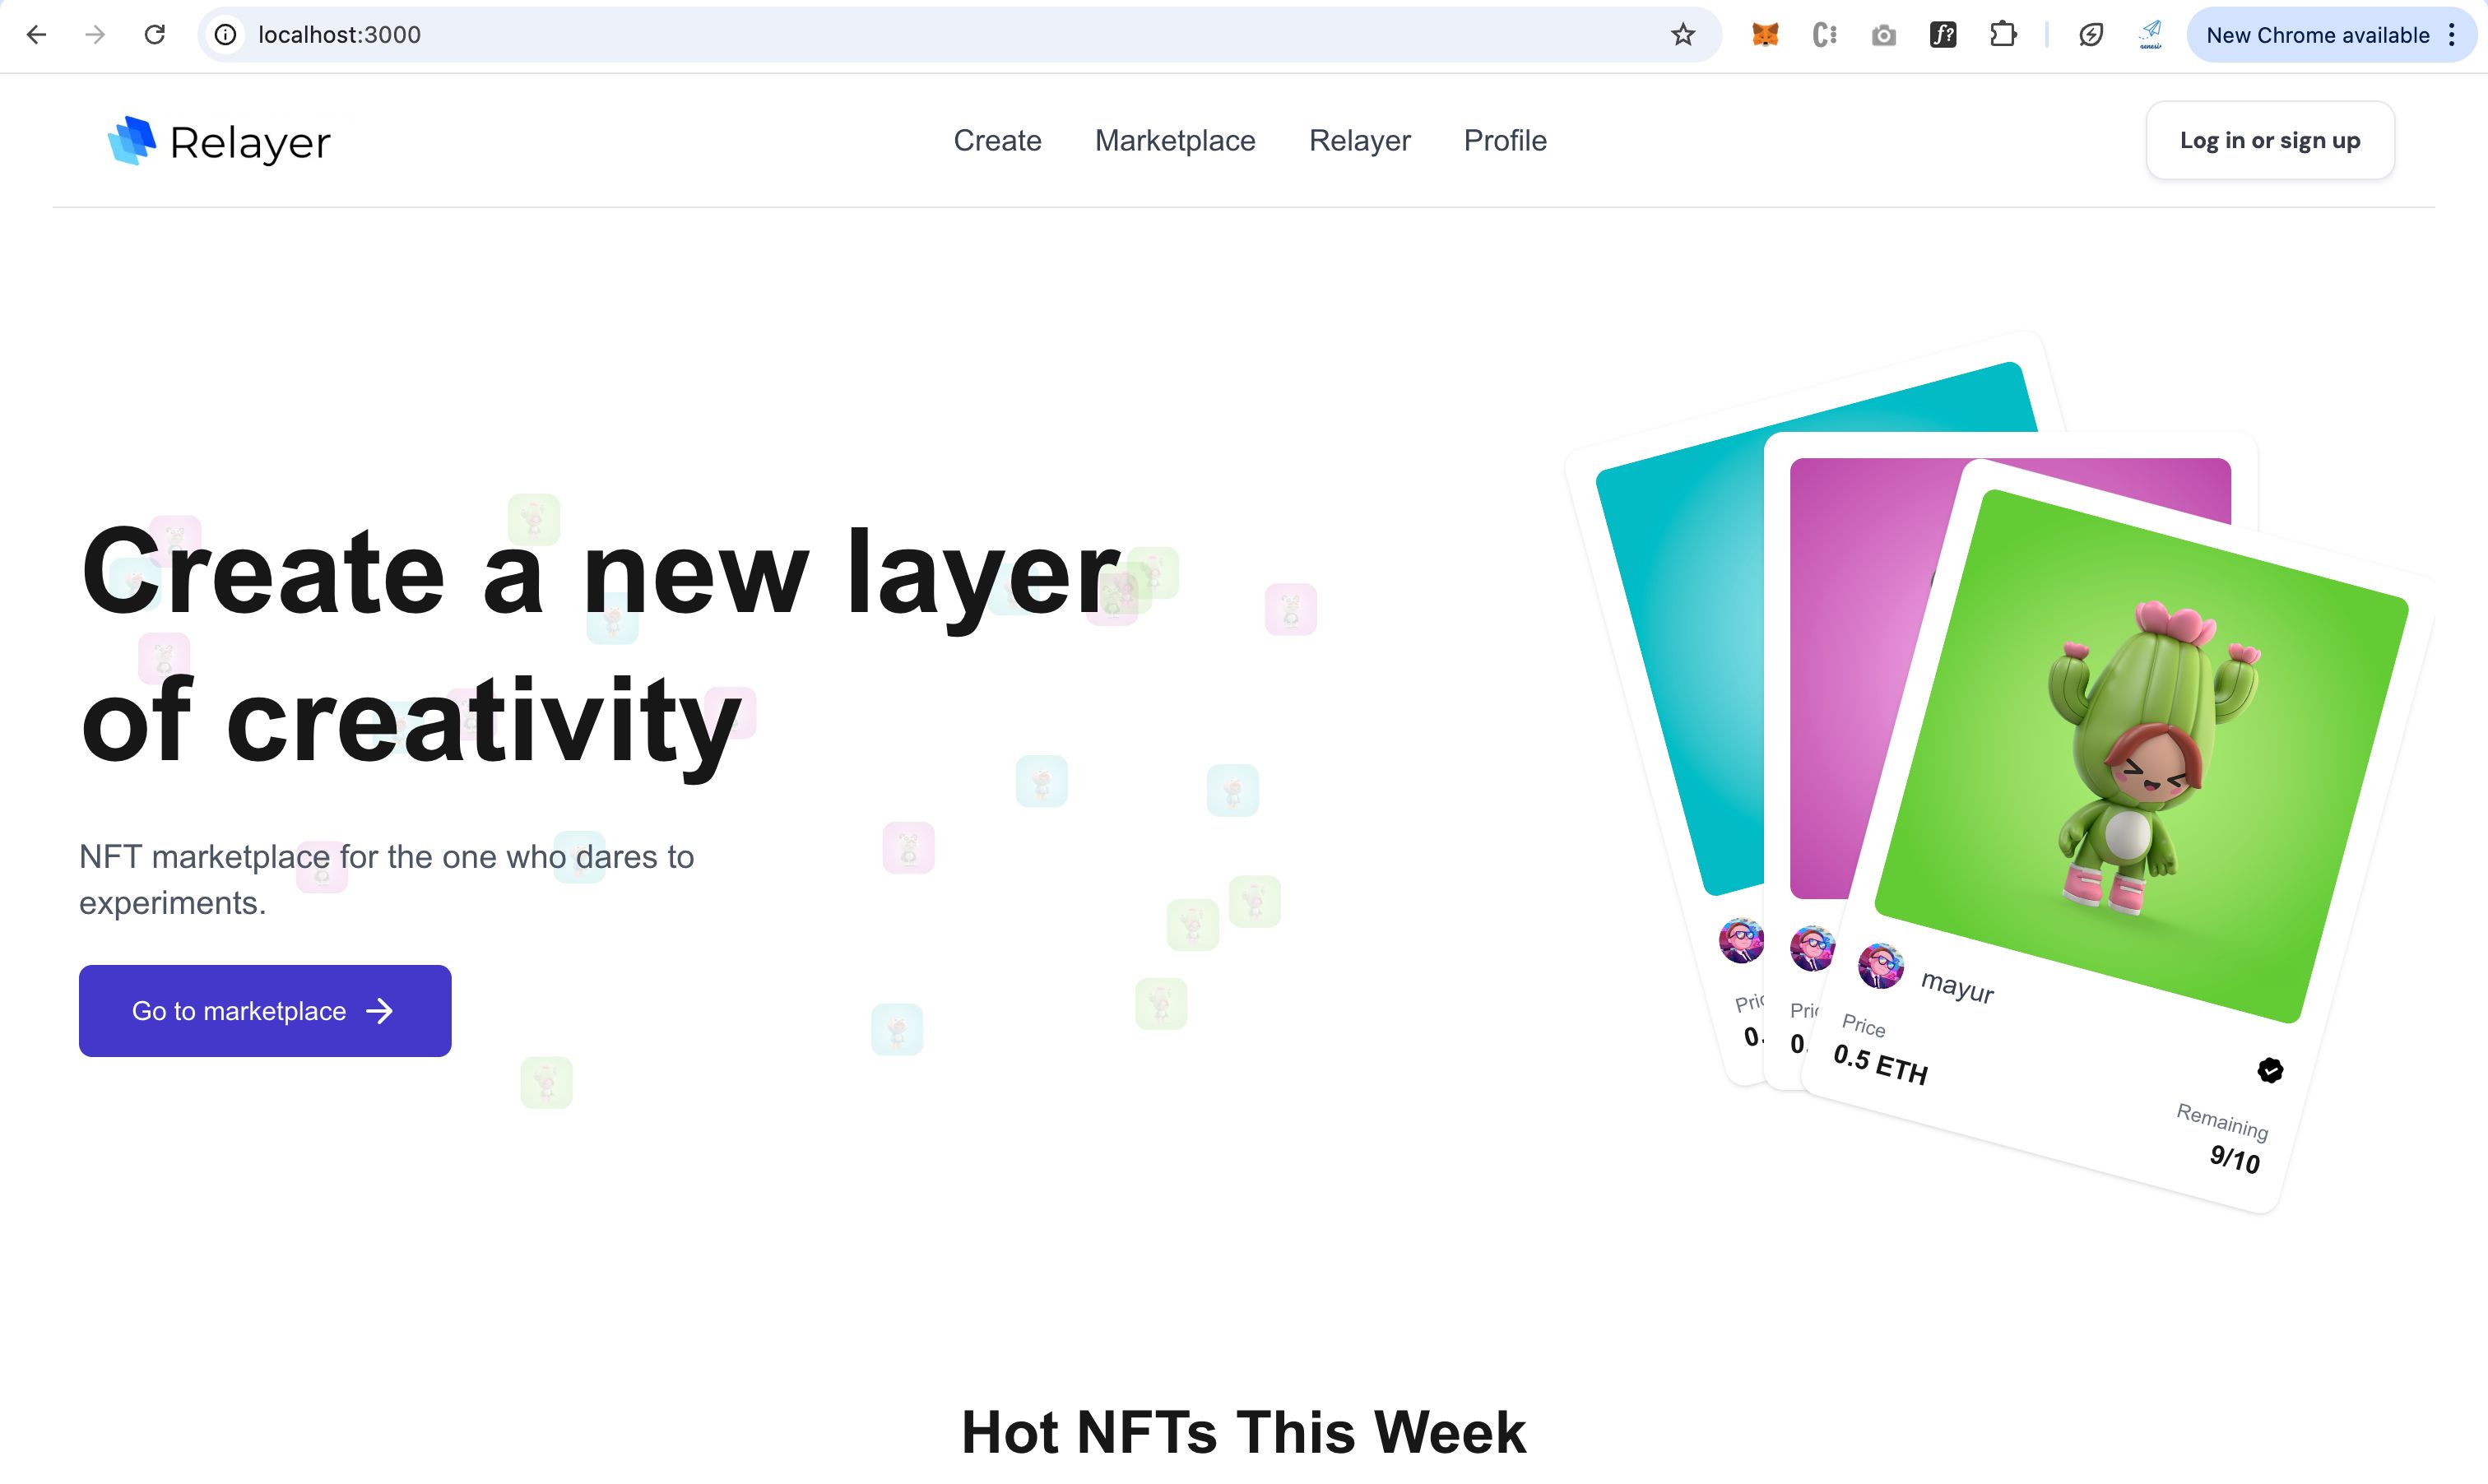Click the avatar on the teal card
This screenshot has height=1484, width=2488.
1741,940
